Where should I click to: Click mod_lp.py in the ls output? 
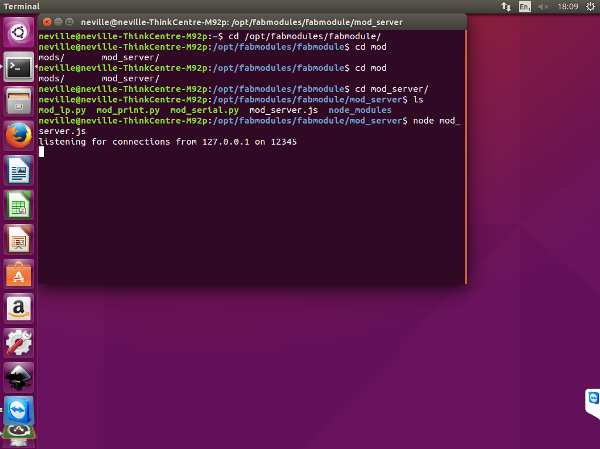click(62, 110)
